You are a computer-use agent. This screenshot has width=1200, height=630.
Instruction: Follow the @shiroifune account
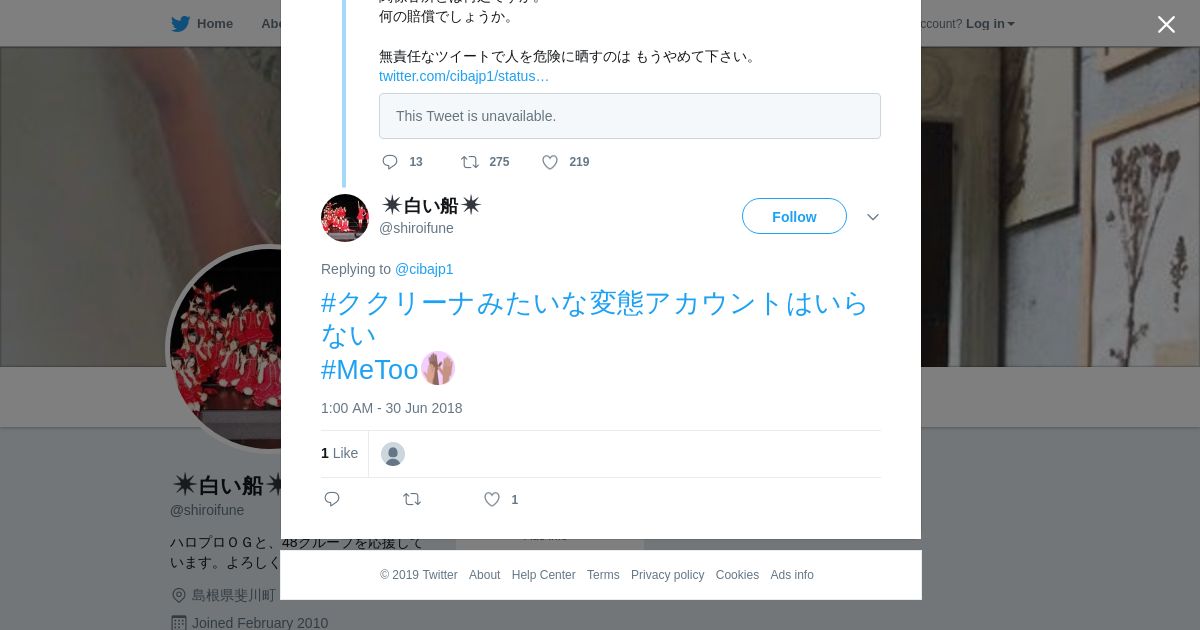[794, 216]
